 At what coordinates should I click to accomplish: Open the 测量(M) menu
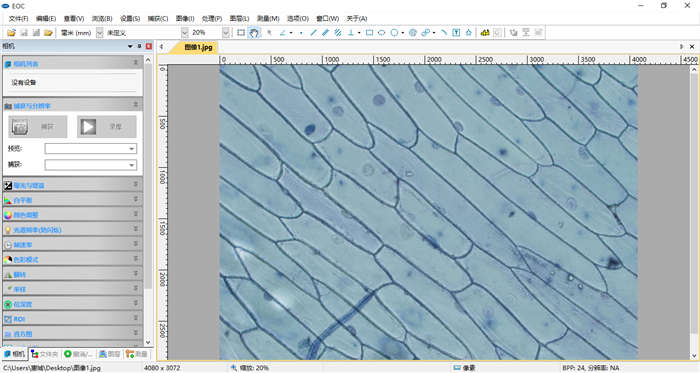(268, 18)
